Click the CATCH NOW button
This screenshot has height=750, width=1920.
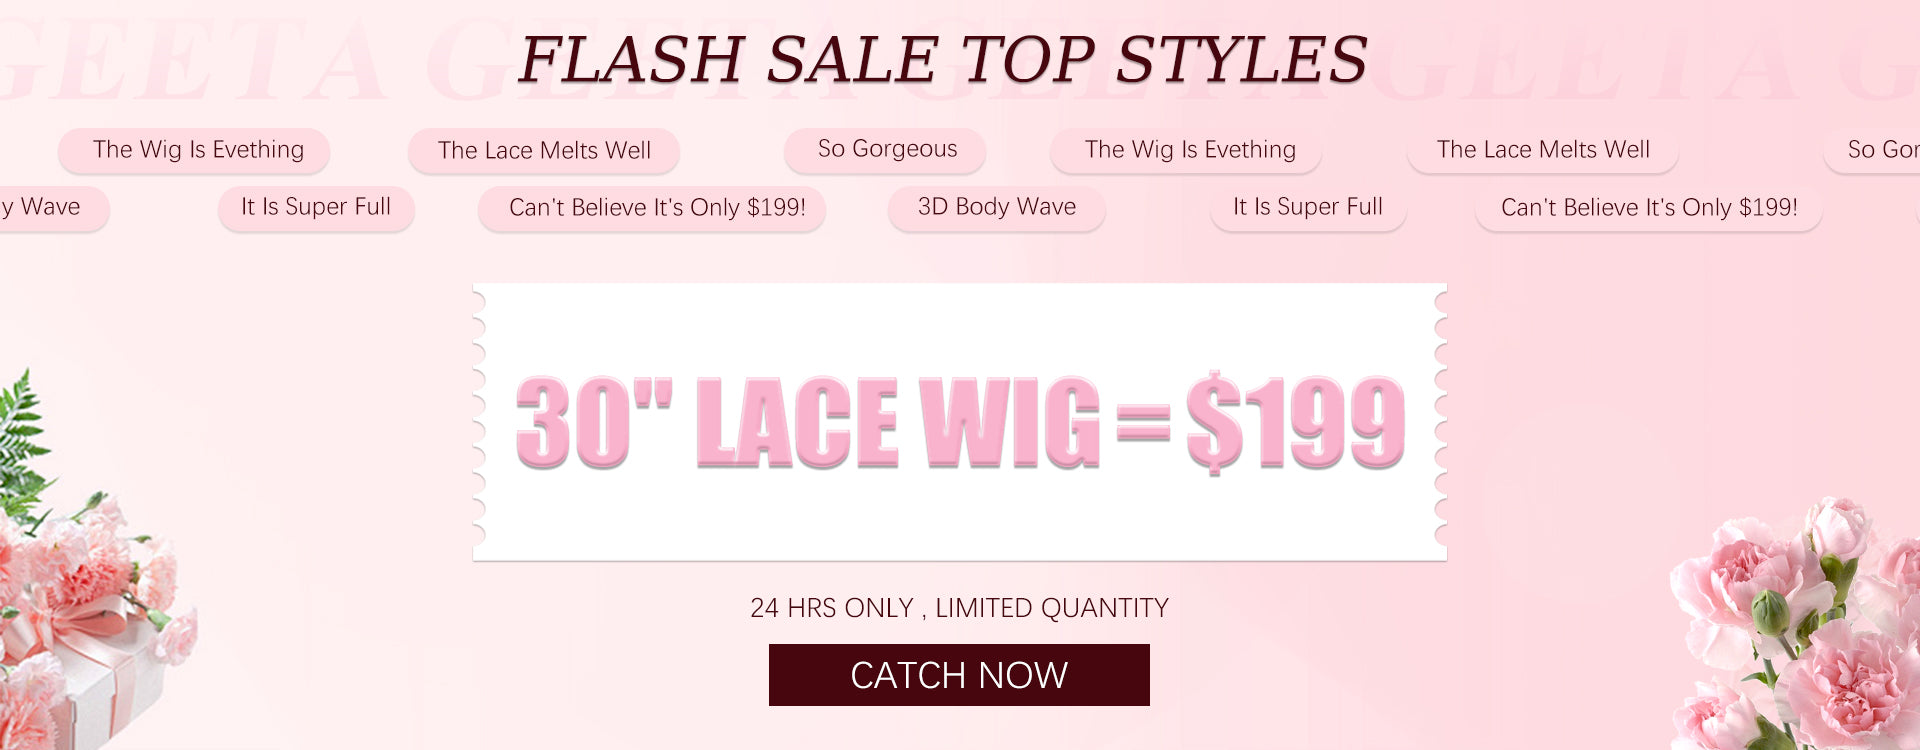pyautogui.click(x=959, y=675)
